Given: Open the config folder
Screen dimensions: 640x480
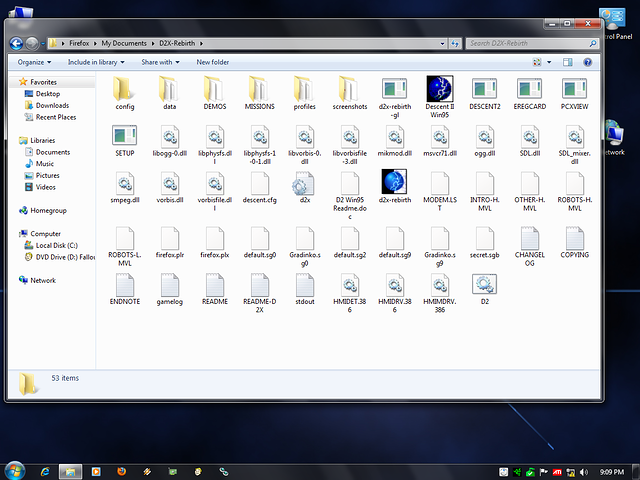Looking at the screenshot, I should 125,89.
